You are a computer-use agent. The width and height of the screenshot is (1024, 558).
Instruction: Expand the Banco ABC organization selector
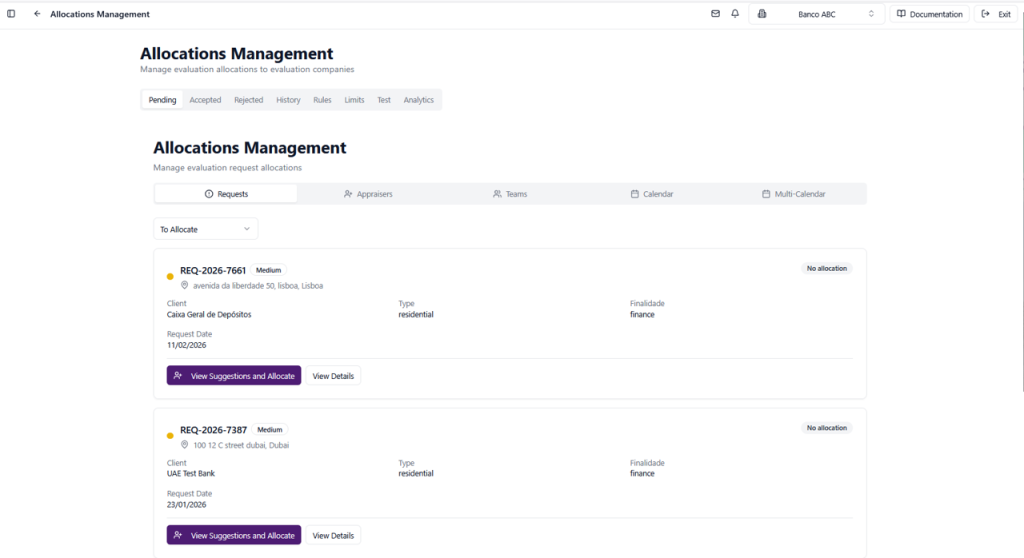(x=816, y=14)
